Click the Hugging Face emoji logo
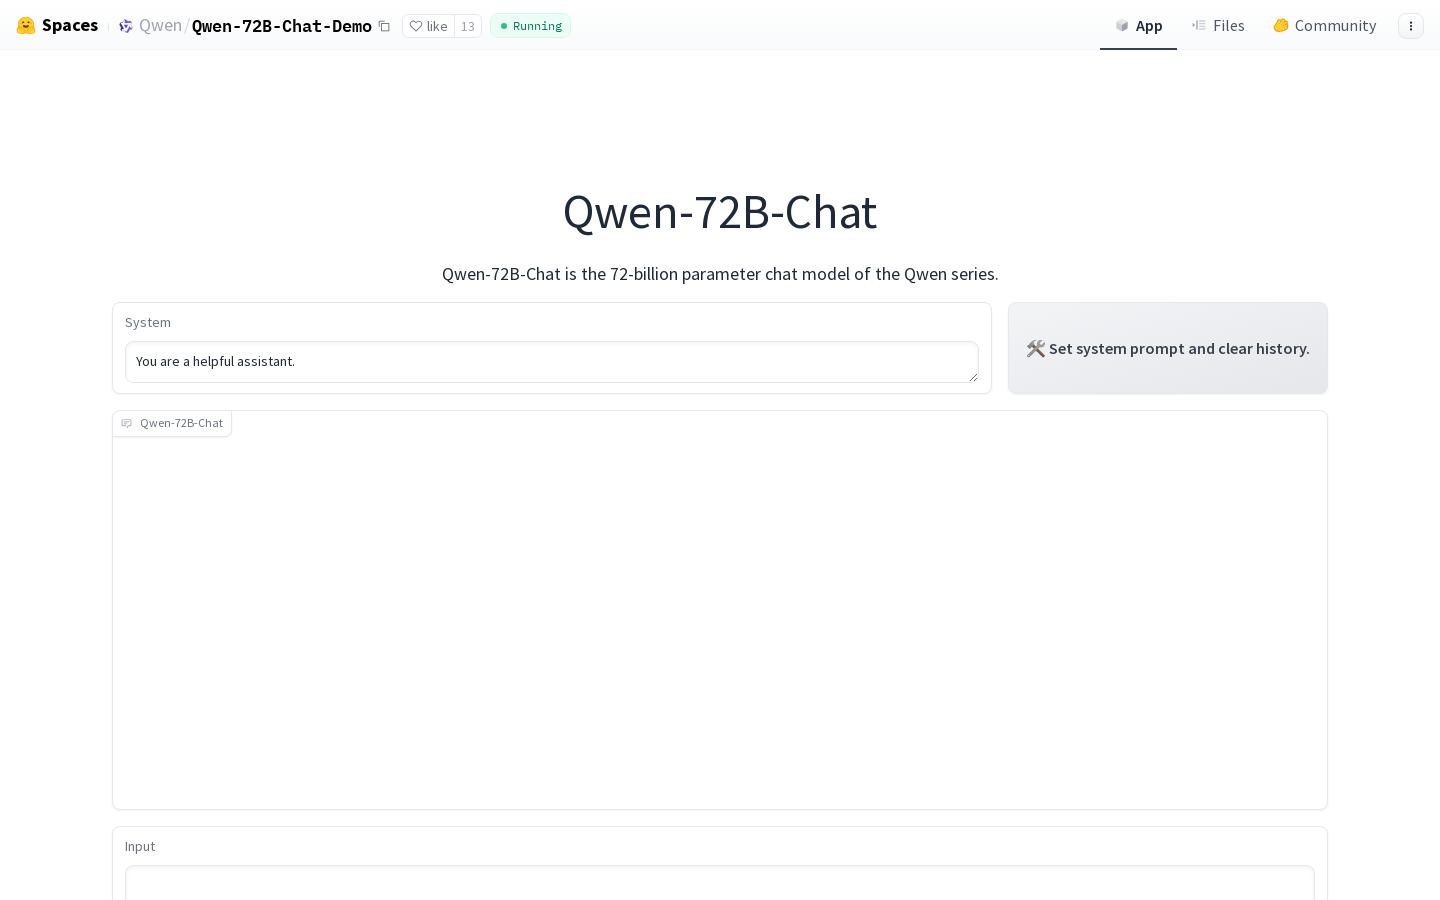 pyautogui.click(x=26, y=25)
